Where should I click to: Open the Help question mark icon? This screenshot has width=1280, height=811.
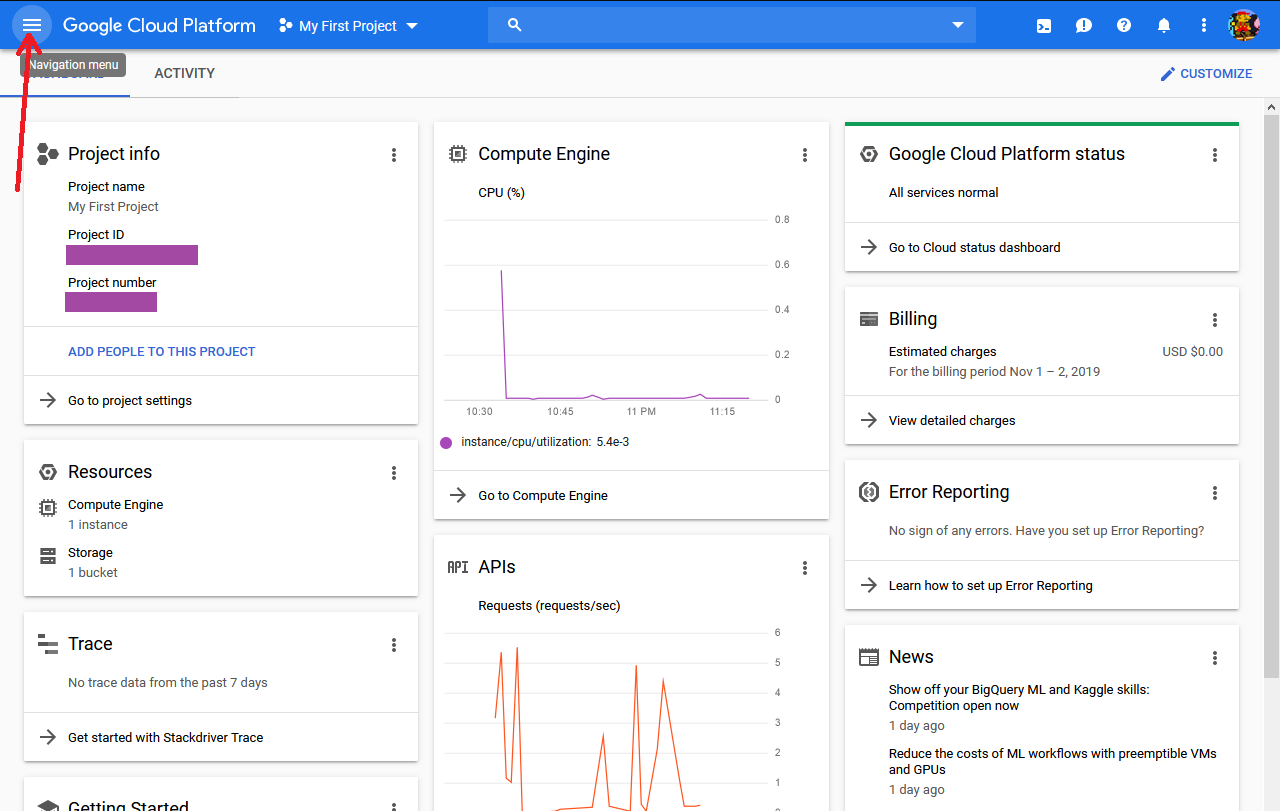pos(1124,25)
